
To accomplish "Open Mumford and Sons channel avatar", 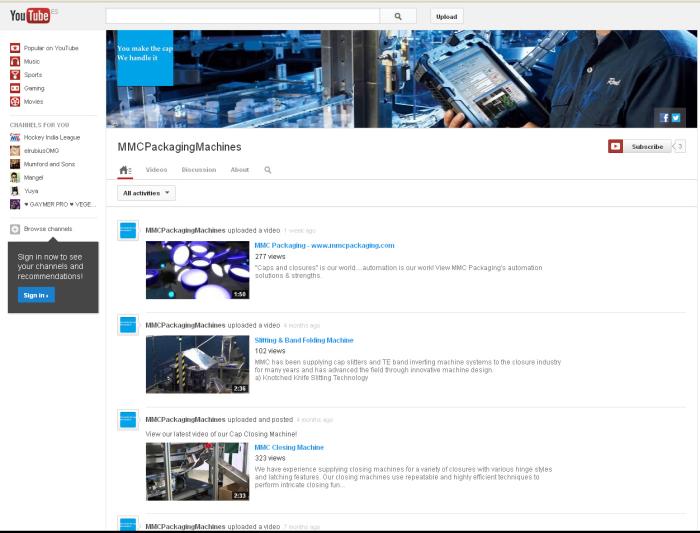I will click(x=15, y=164).
